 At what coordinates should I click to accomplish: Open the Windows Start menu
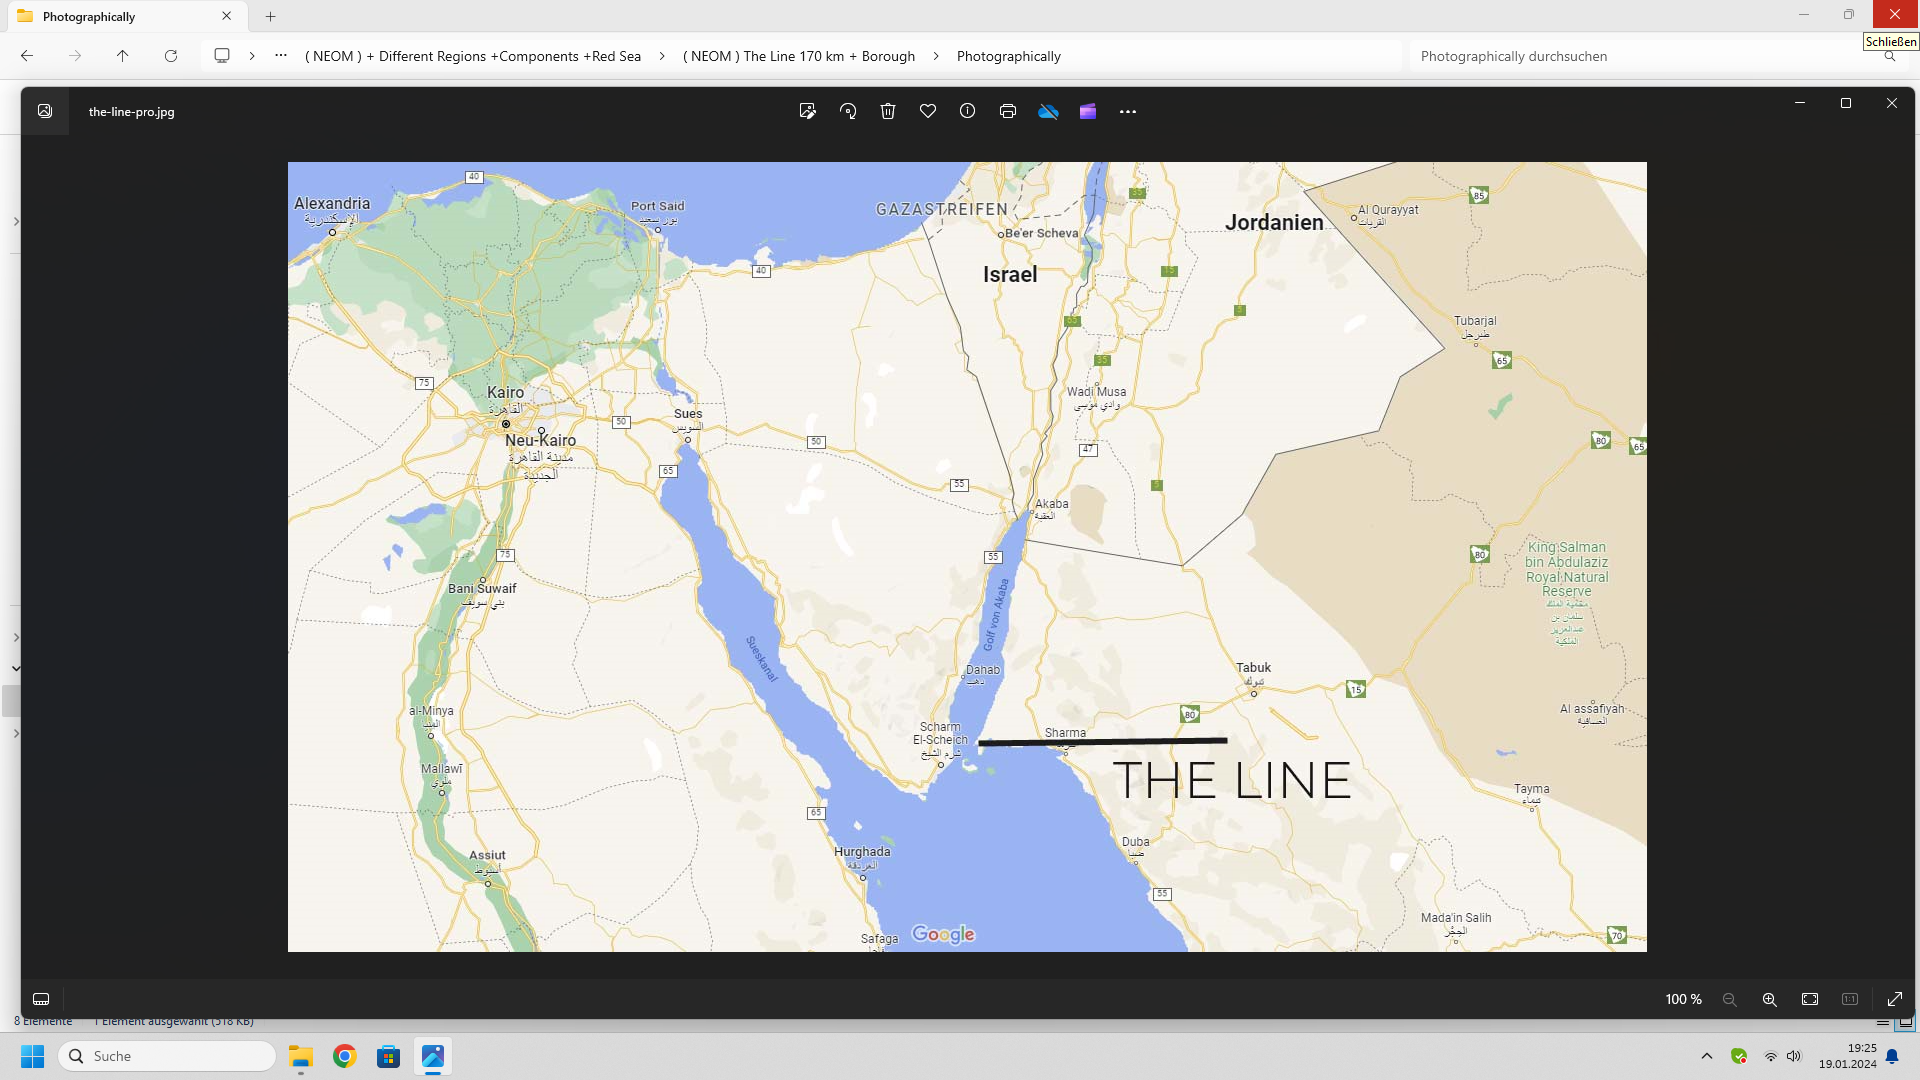(32, 1056)
